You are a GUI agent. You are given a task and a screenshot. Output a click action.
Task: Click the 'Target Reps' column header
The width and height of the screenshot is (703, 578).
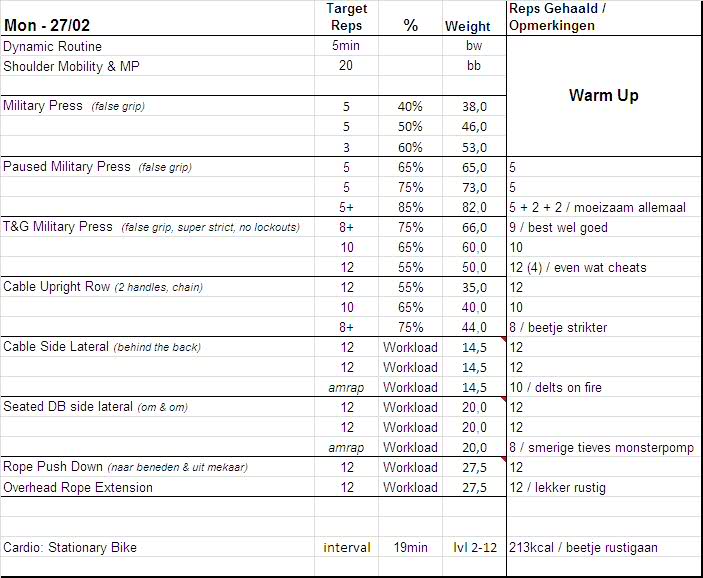(x=347, y=17)
